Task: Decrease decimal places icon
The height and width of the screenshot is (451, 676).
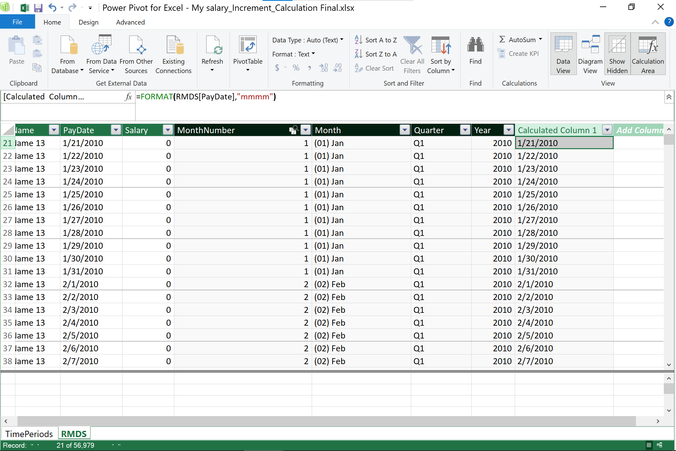Action: [338, 68]
